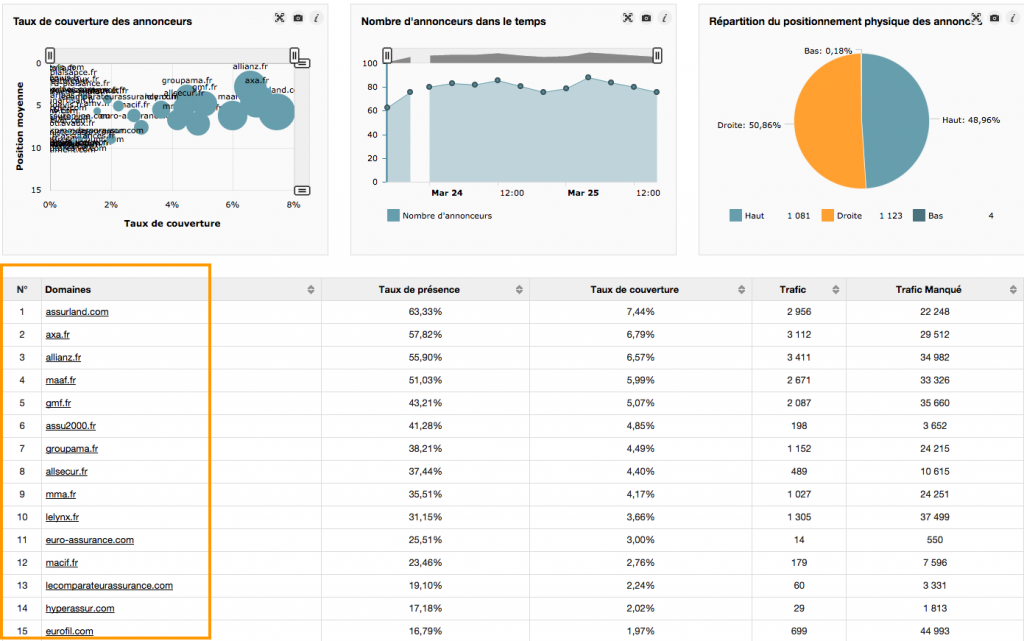Screen dimensions: 1024x641
Task: Open the allianz.fr domain link
Action: click(63, 358)
